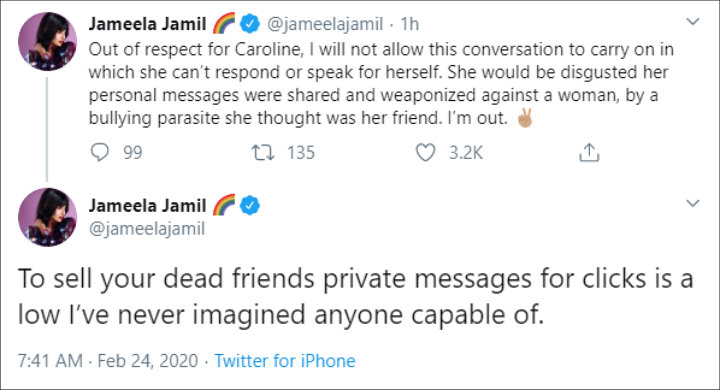Click verified badge on second tweet
The width and height of the screenshot is (720, 390).
point(250,205)
